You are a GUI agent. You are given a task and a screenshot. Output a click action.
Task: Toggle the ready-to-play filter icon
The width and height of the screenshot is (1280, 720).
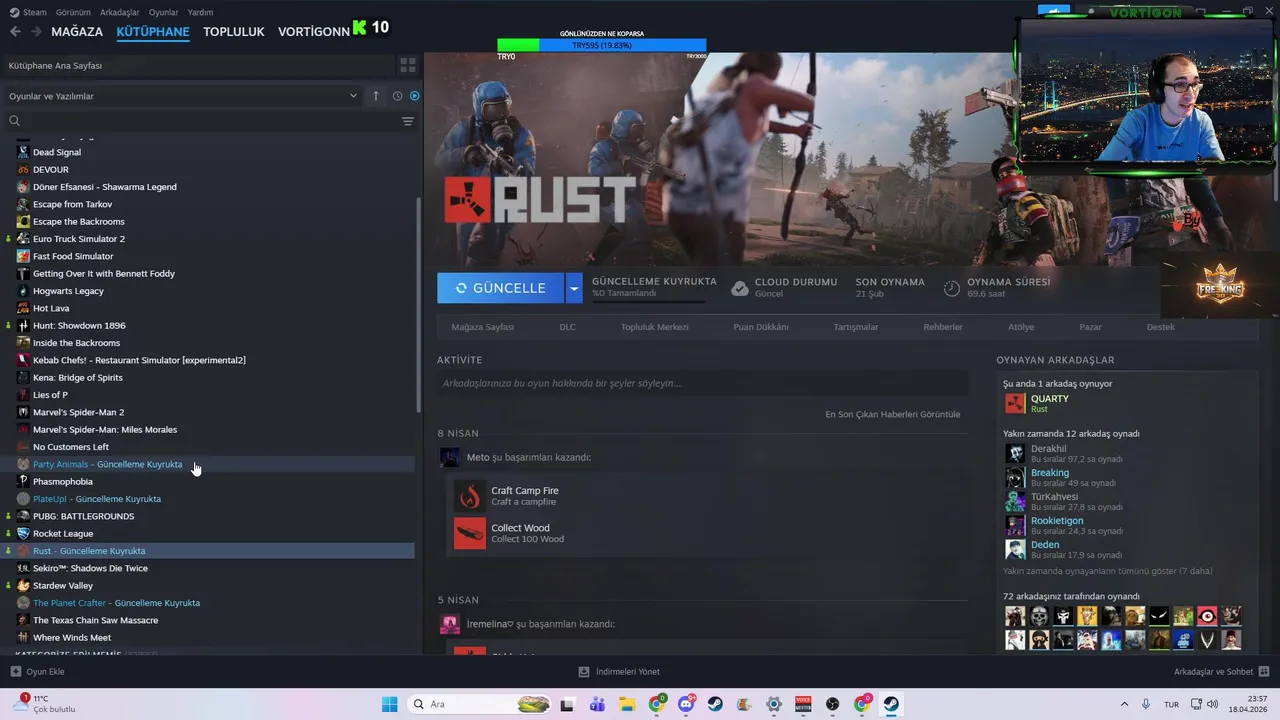click(x=415, y=96)
